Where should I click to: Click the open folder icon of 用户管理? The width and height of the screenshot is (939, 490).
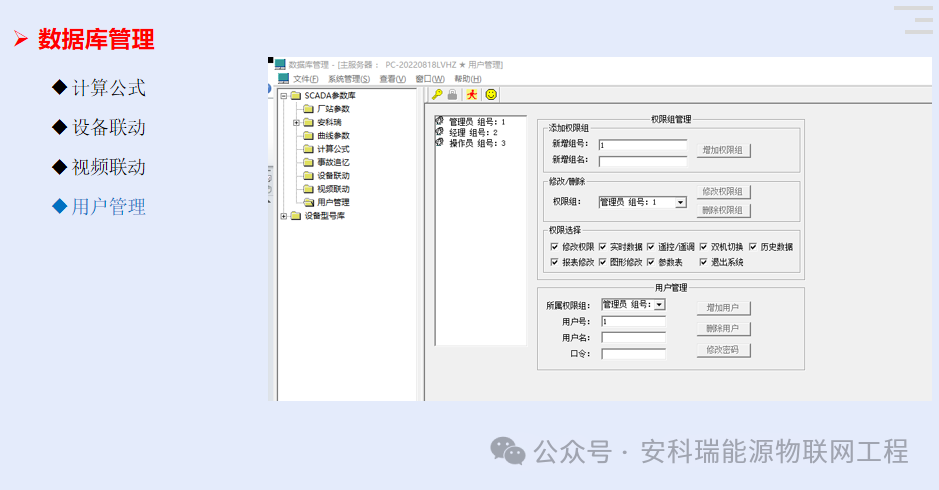[308, 202]
